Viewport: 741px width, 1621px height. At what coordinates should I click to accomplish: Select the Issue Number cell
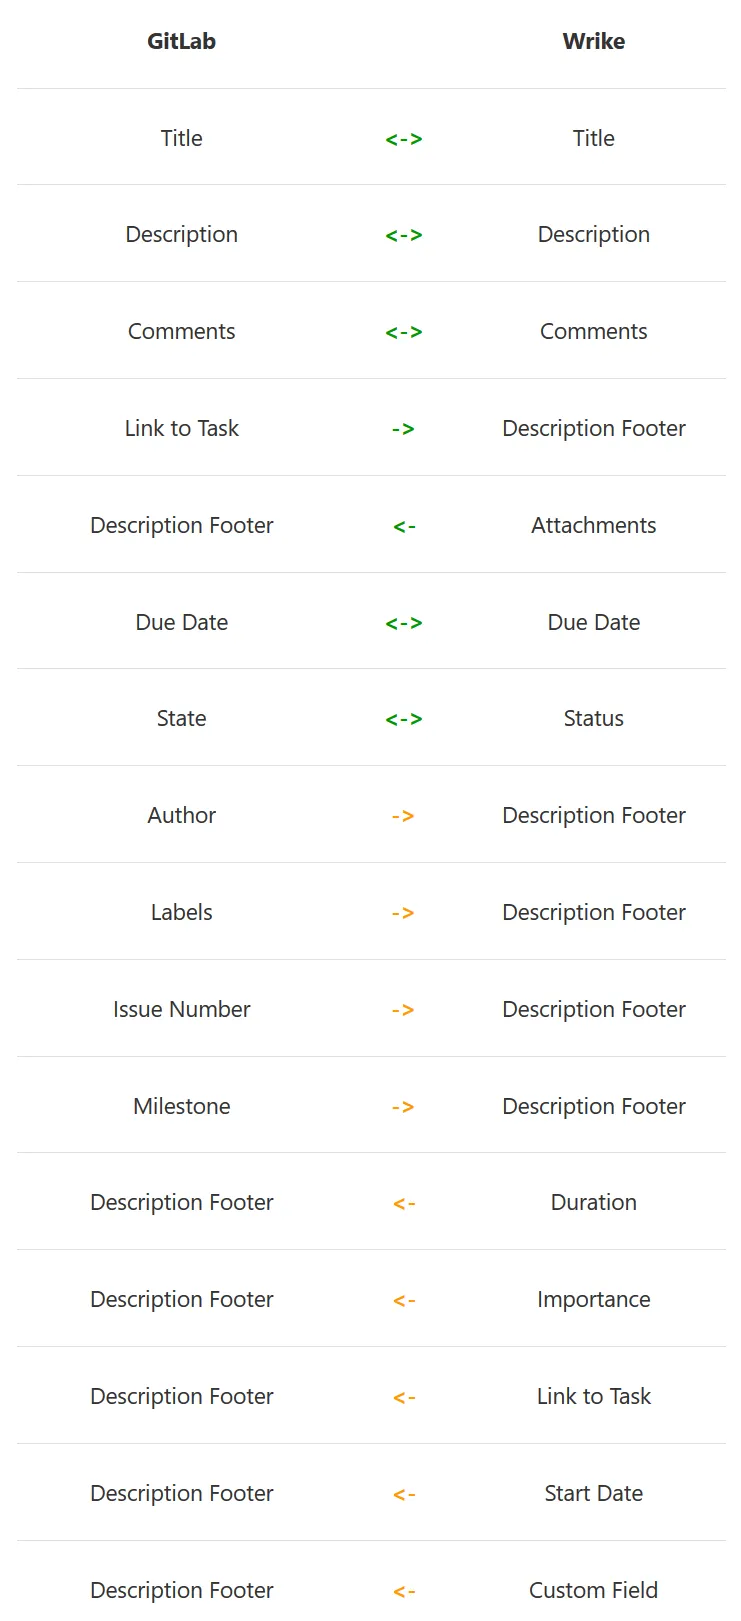181,1009
